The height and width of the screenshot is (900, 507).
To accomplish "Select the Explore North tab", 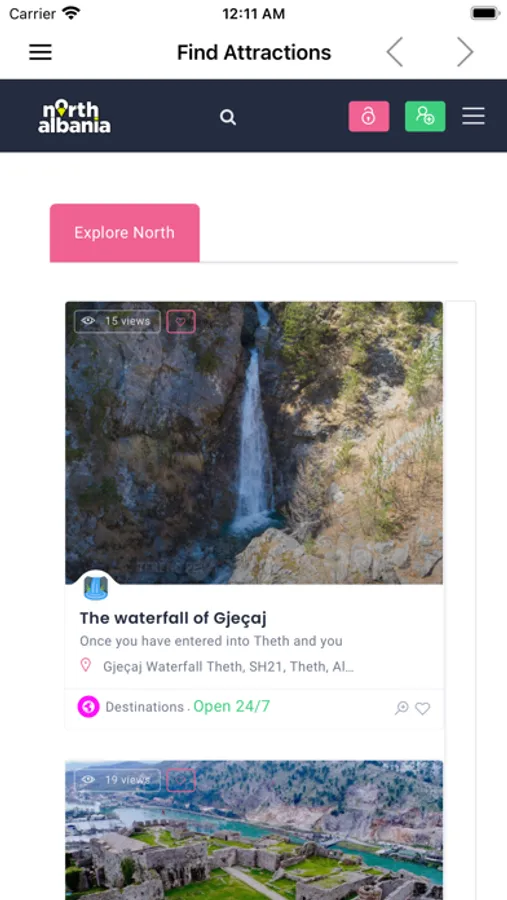I will (125, 232).
